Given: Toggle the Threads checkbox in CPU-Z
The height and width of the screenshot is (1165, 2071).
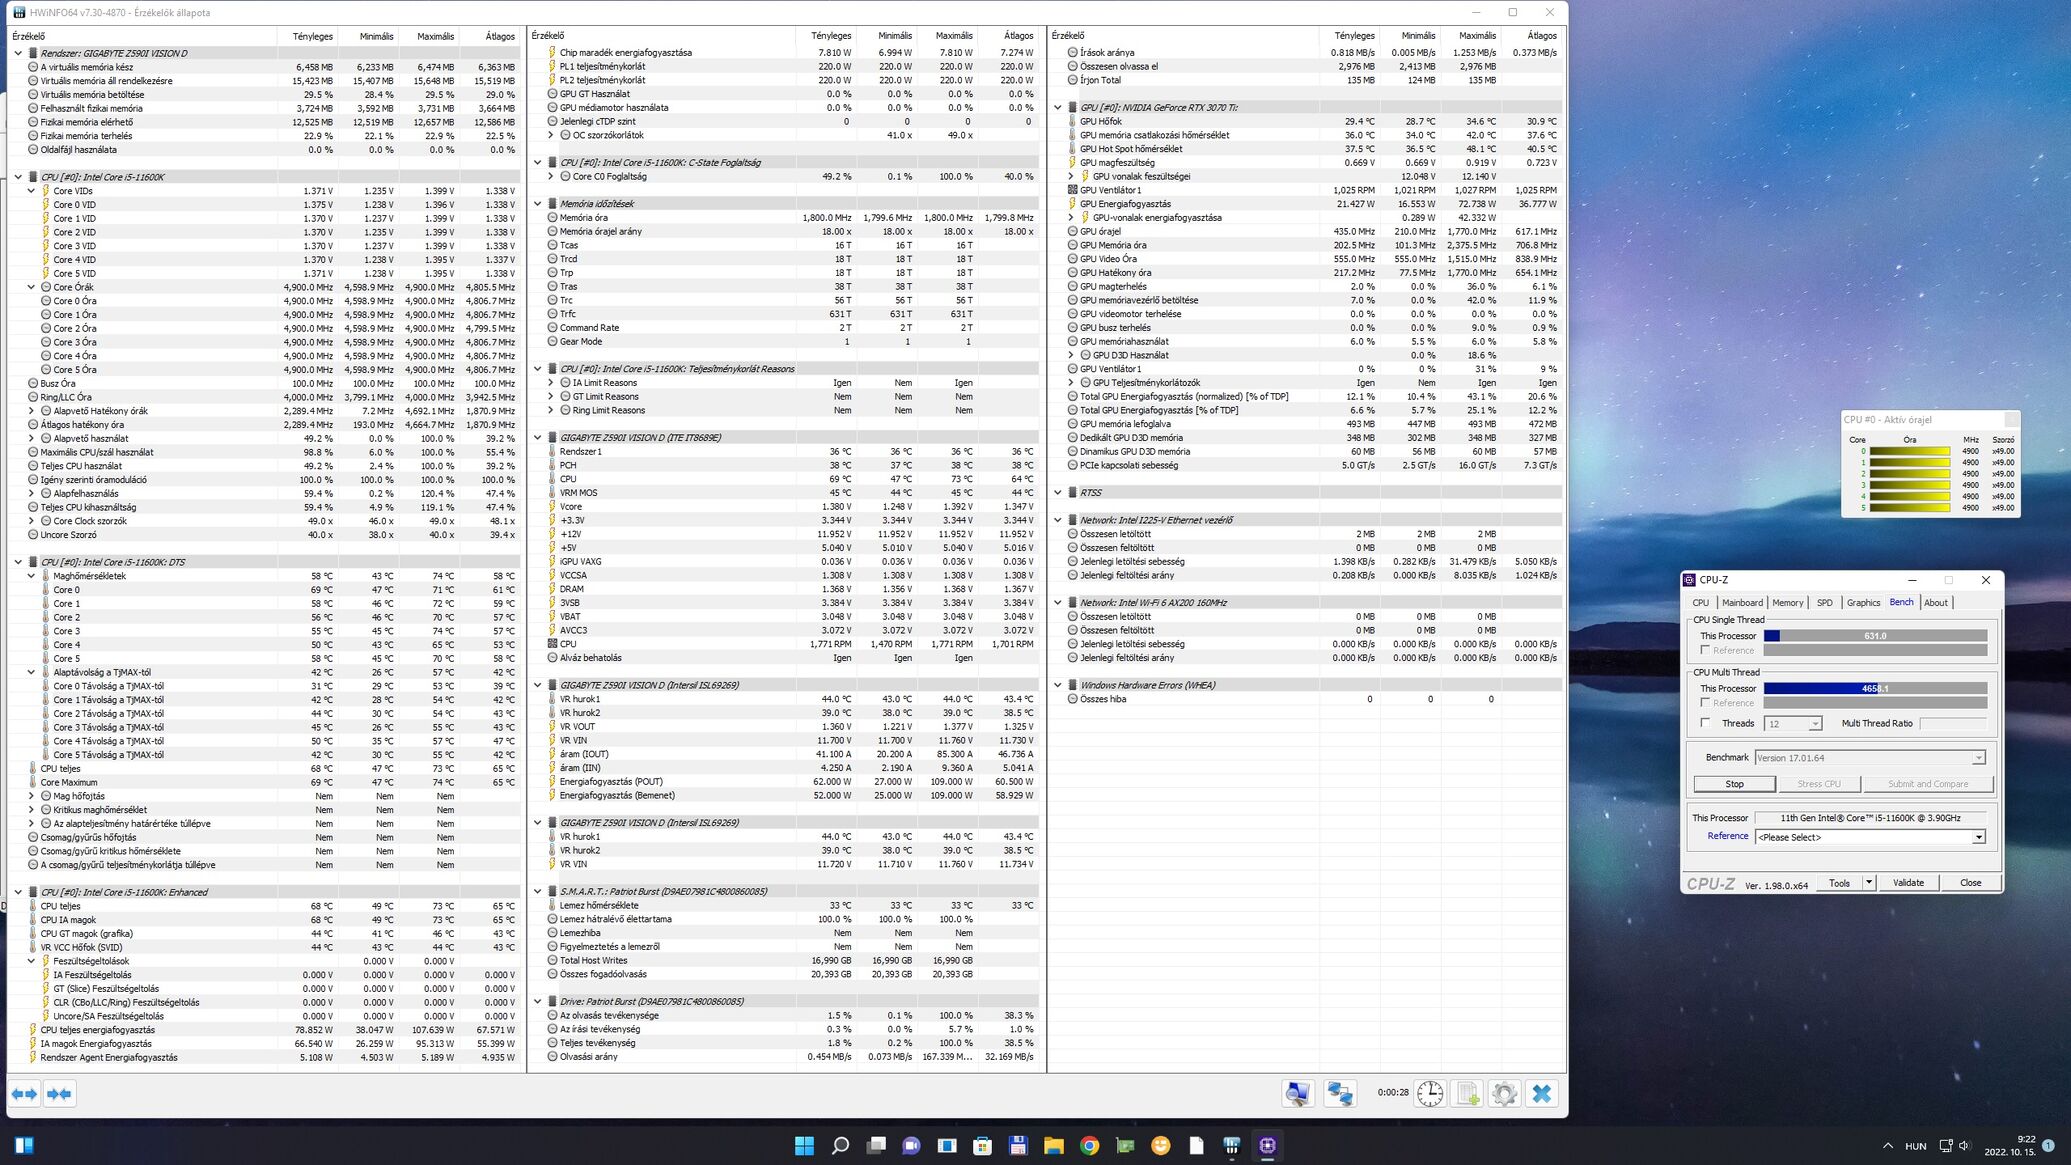Looking at the screenshot, I should tap(1705, 723).
